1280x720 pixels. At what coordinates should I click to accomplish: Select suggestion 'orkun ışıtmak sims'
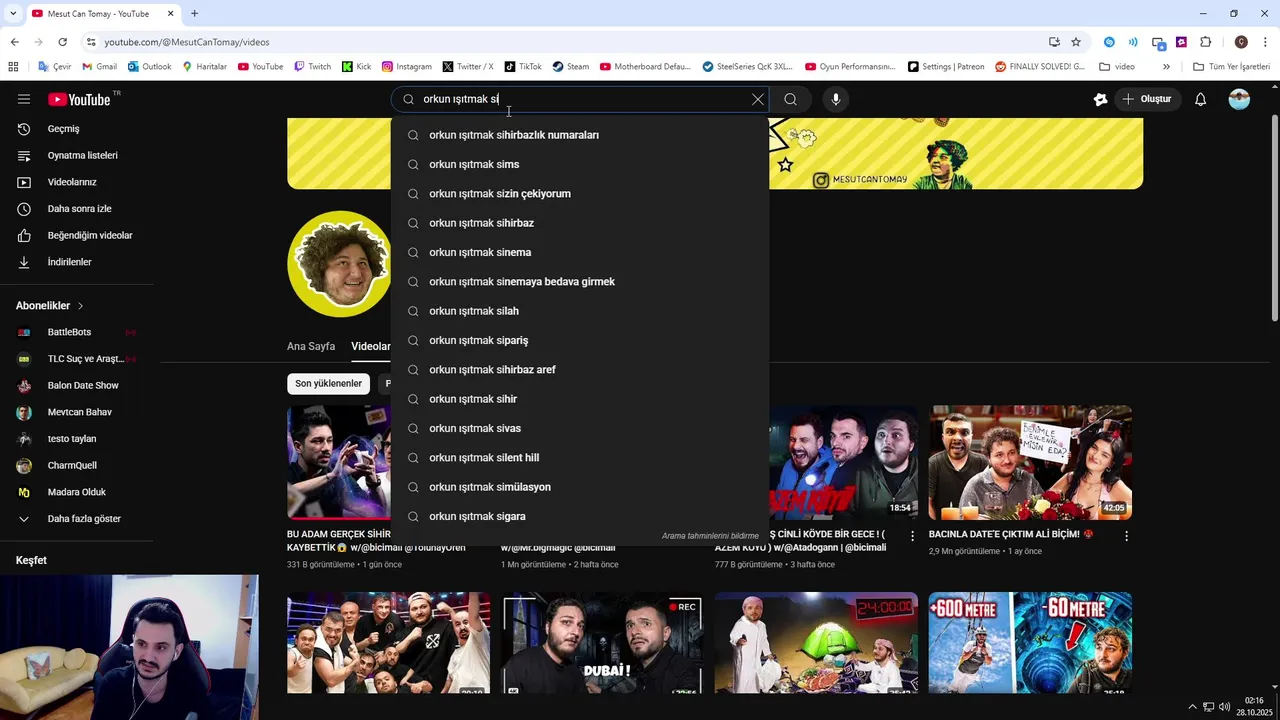[580, 164]
